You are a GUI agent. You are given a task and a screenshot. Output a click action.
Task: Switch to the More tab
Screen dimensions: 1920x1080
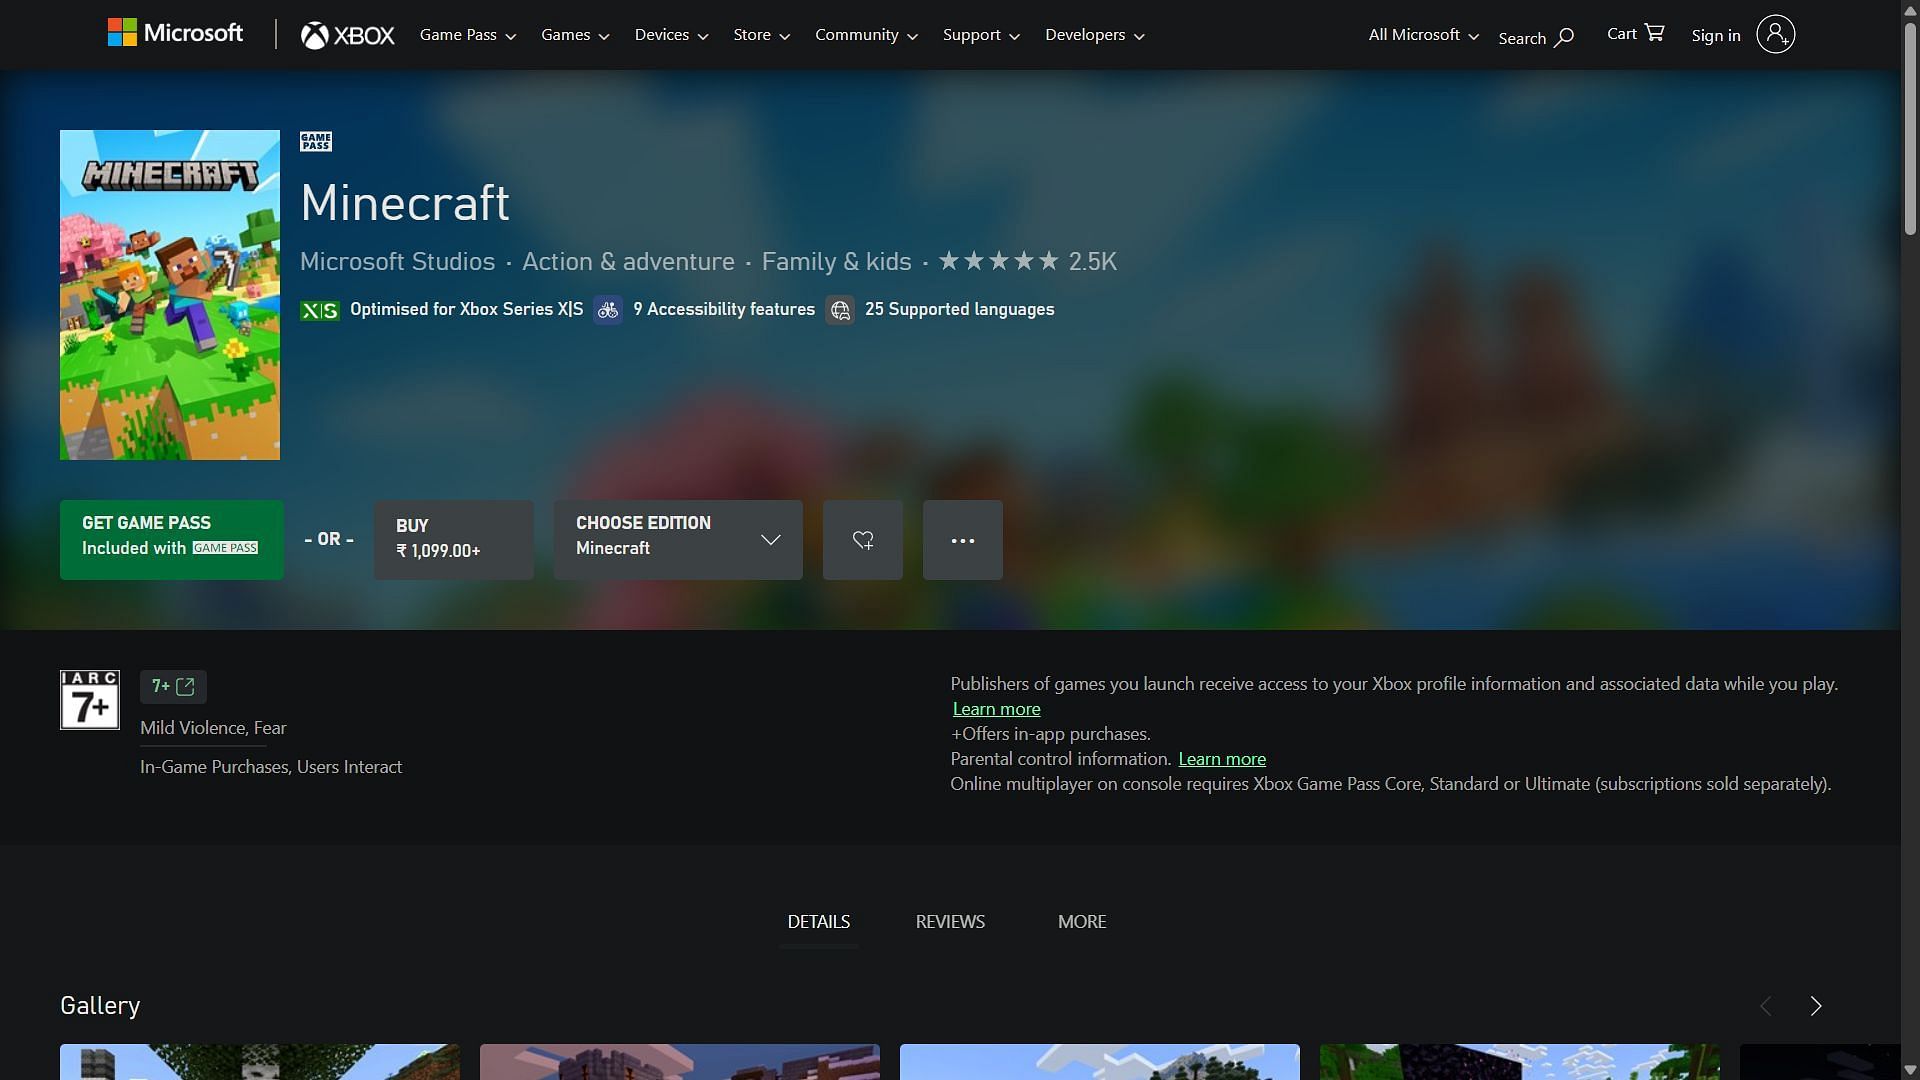tap(1082, 922)
